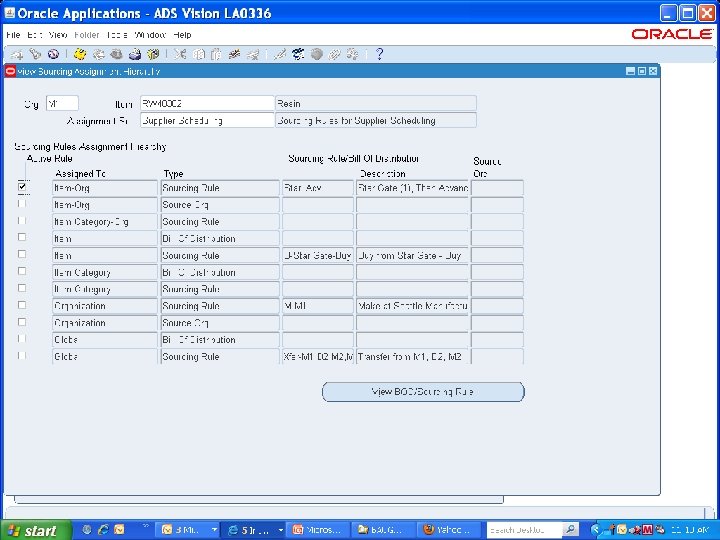Click the New record toolbar icon

[17, 55]
